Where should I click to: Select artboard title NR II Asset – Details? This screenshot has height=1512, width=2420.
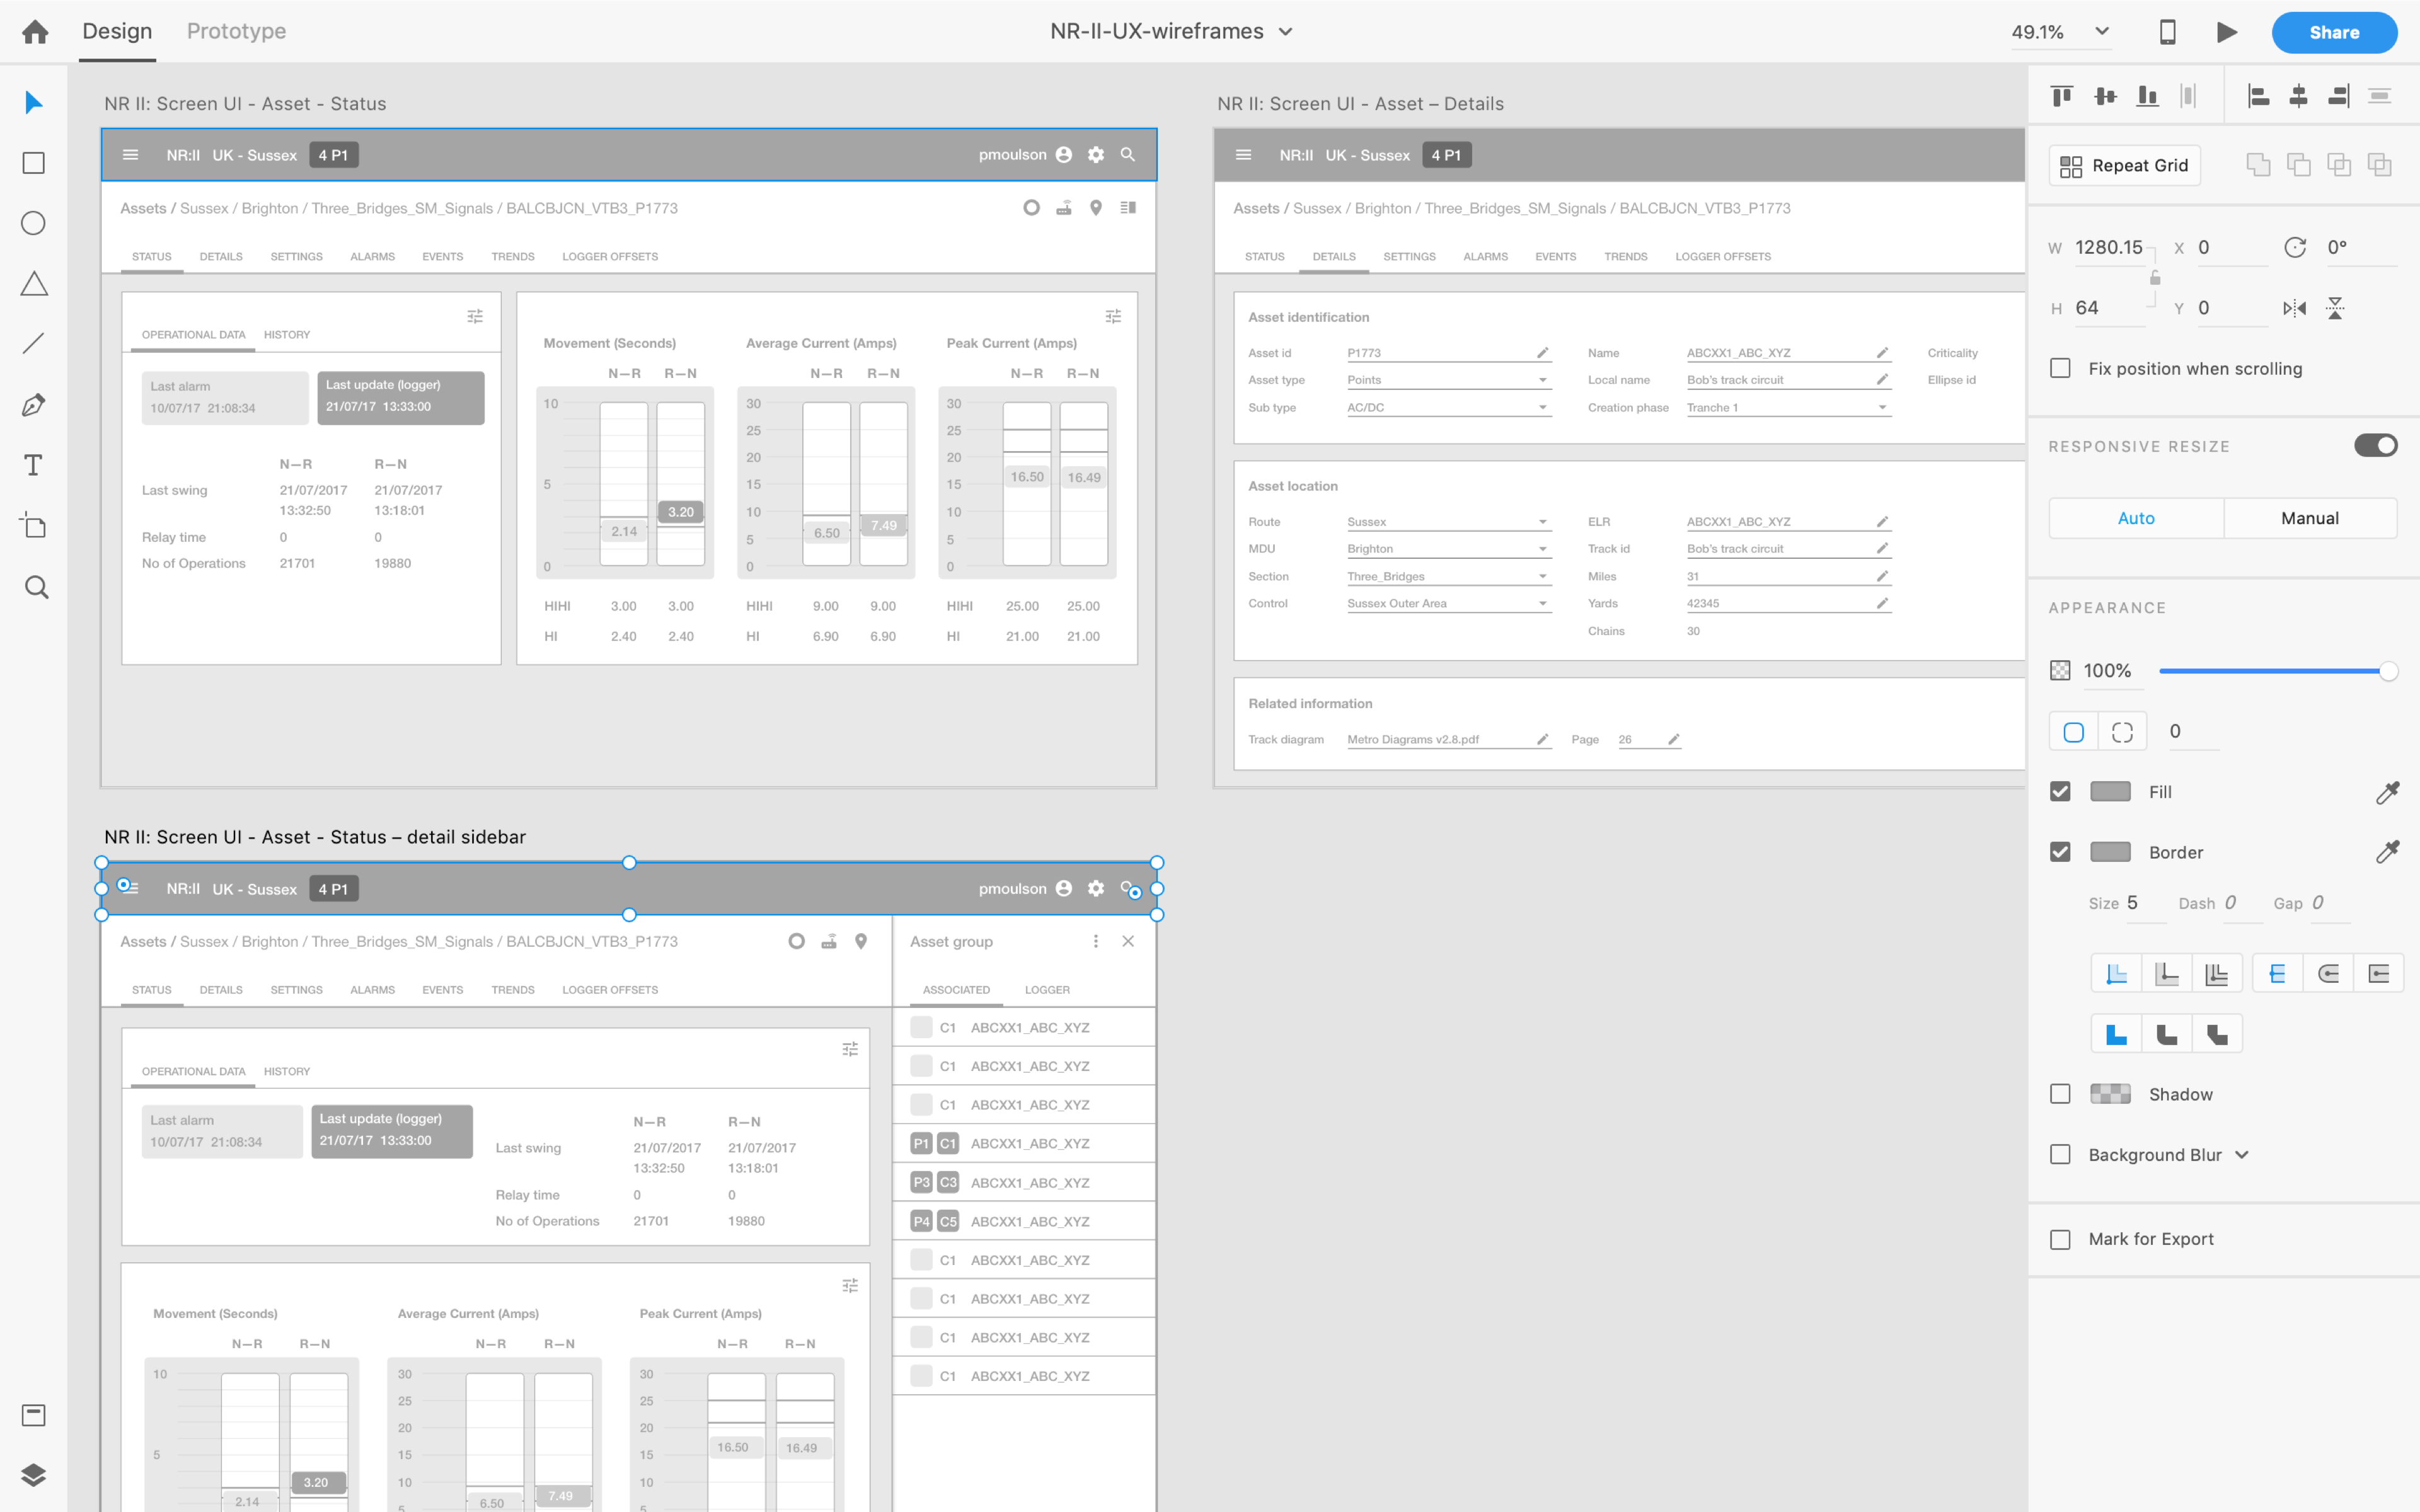coord(1360,103)
